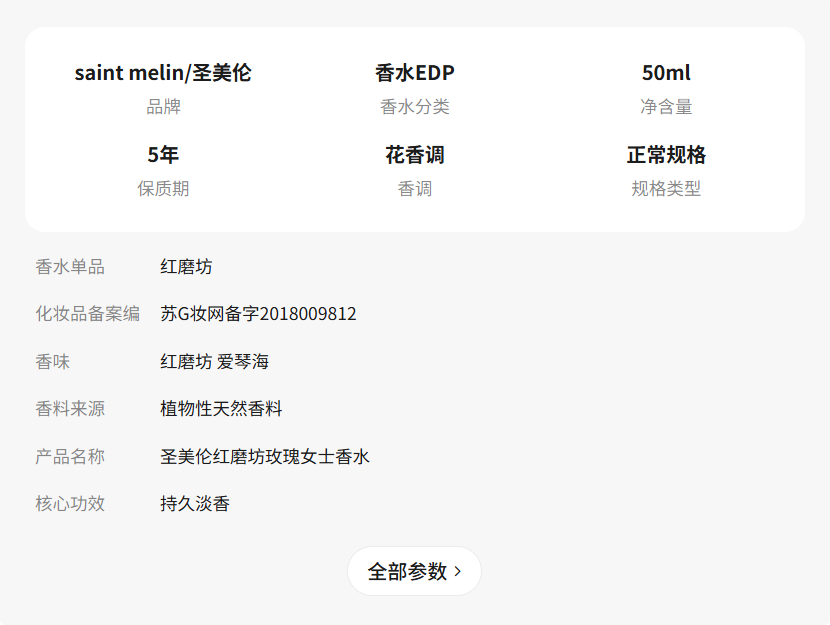Select the 持久淡香 core effect value

pyautogui.click(x=195, y=504)
